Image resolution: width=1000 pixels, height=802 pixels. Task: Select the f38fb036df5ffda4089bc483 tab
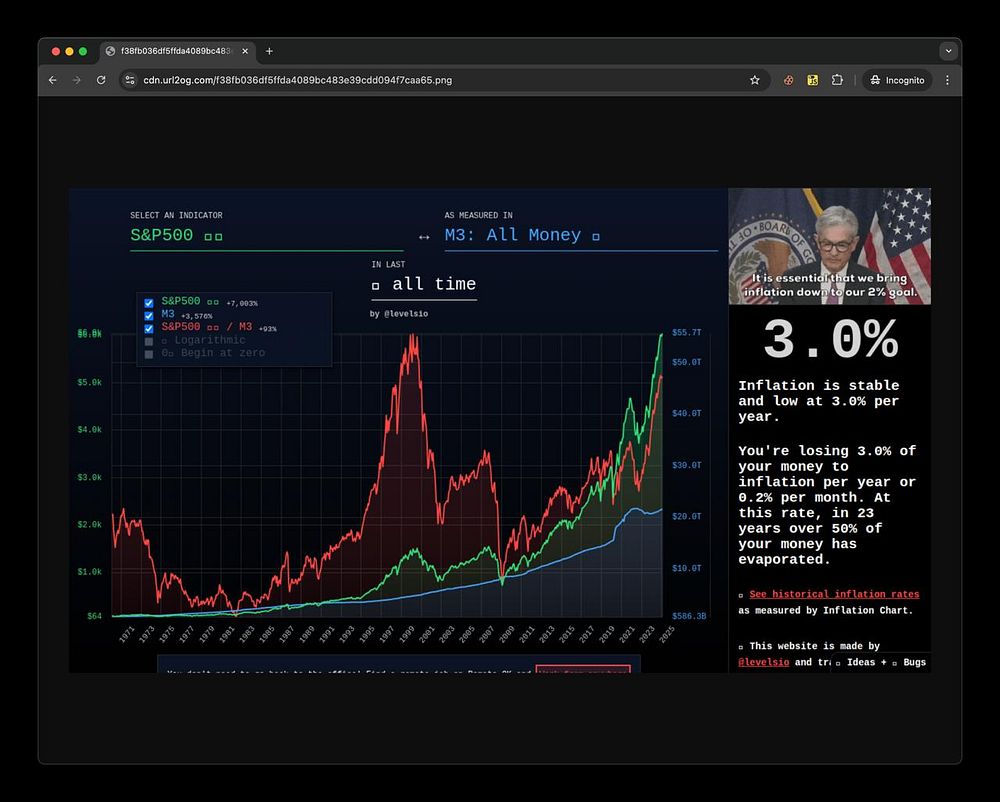click(x=177, y=51)
